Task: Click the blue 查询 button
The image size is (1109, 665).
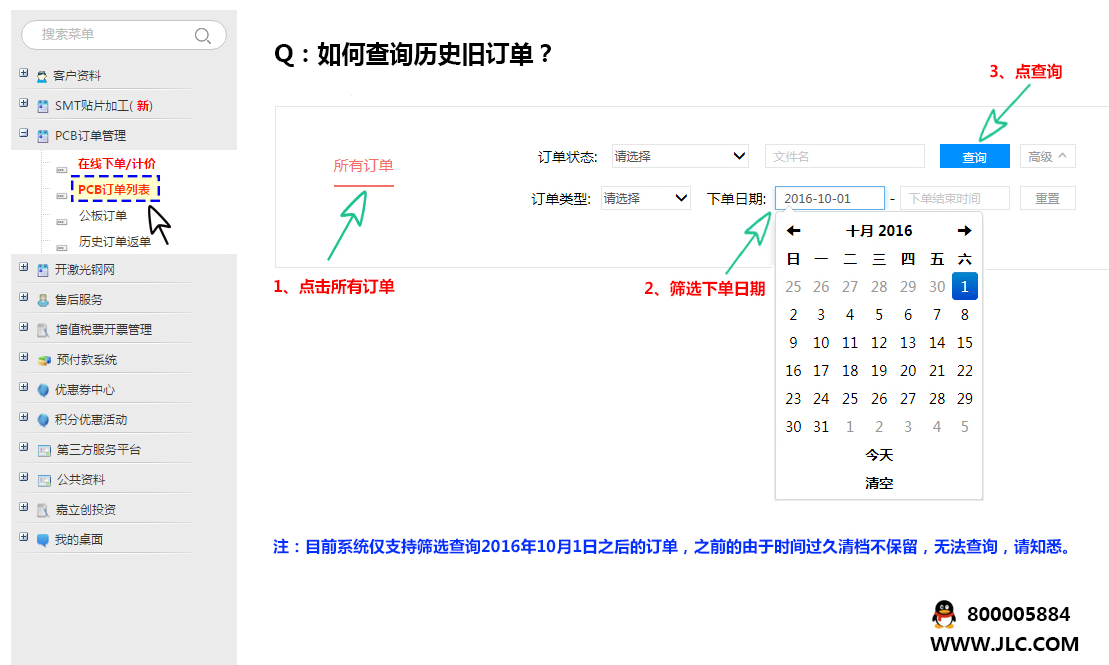Action: click(x=974, y=157)
